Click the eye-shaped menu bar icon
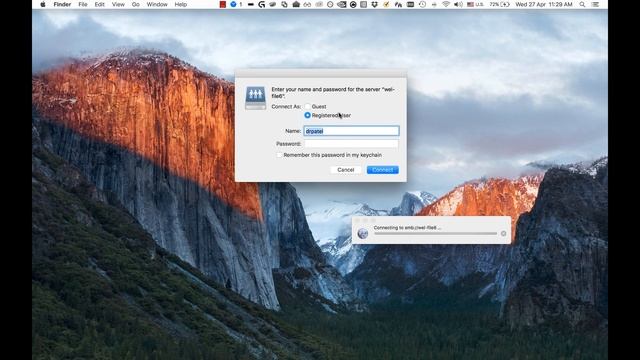 (x=342, y=4)
